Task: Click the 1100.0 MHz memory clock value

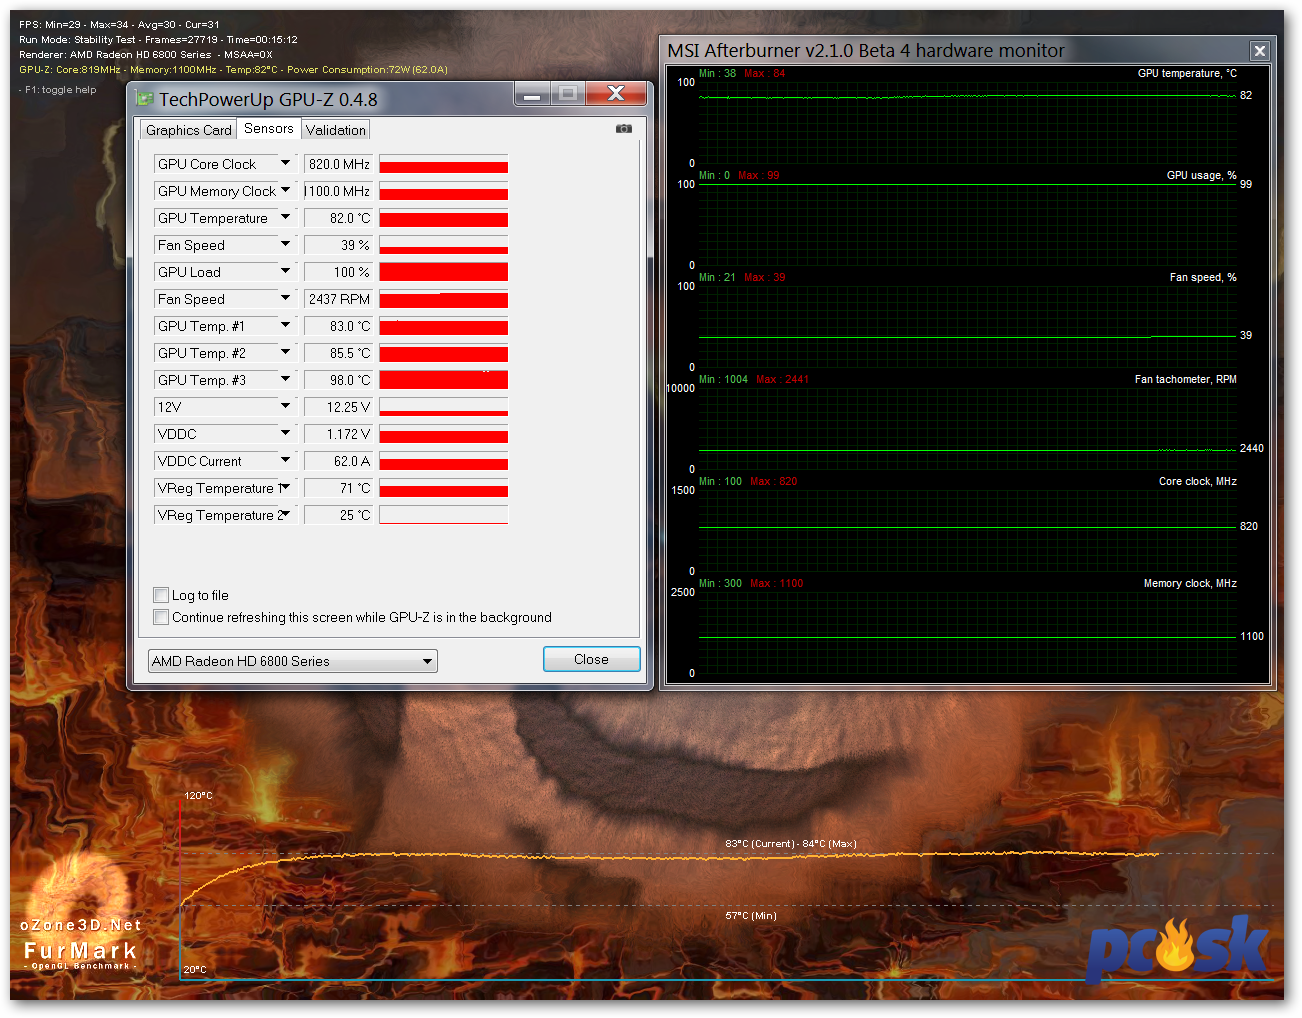Action: [338, 191]
